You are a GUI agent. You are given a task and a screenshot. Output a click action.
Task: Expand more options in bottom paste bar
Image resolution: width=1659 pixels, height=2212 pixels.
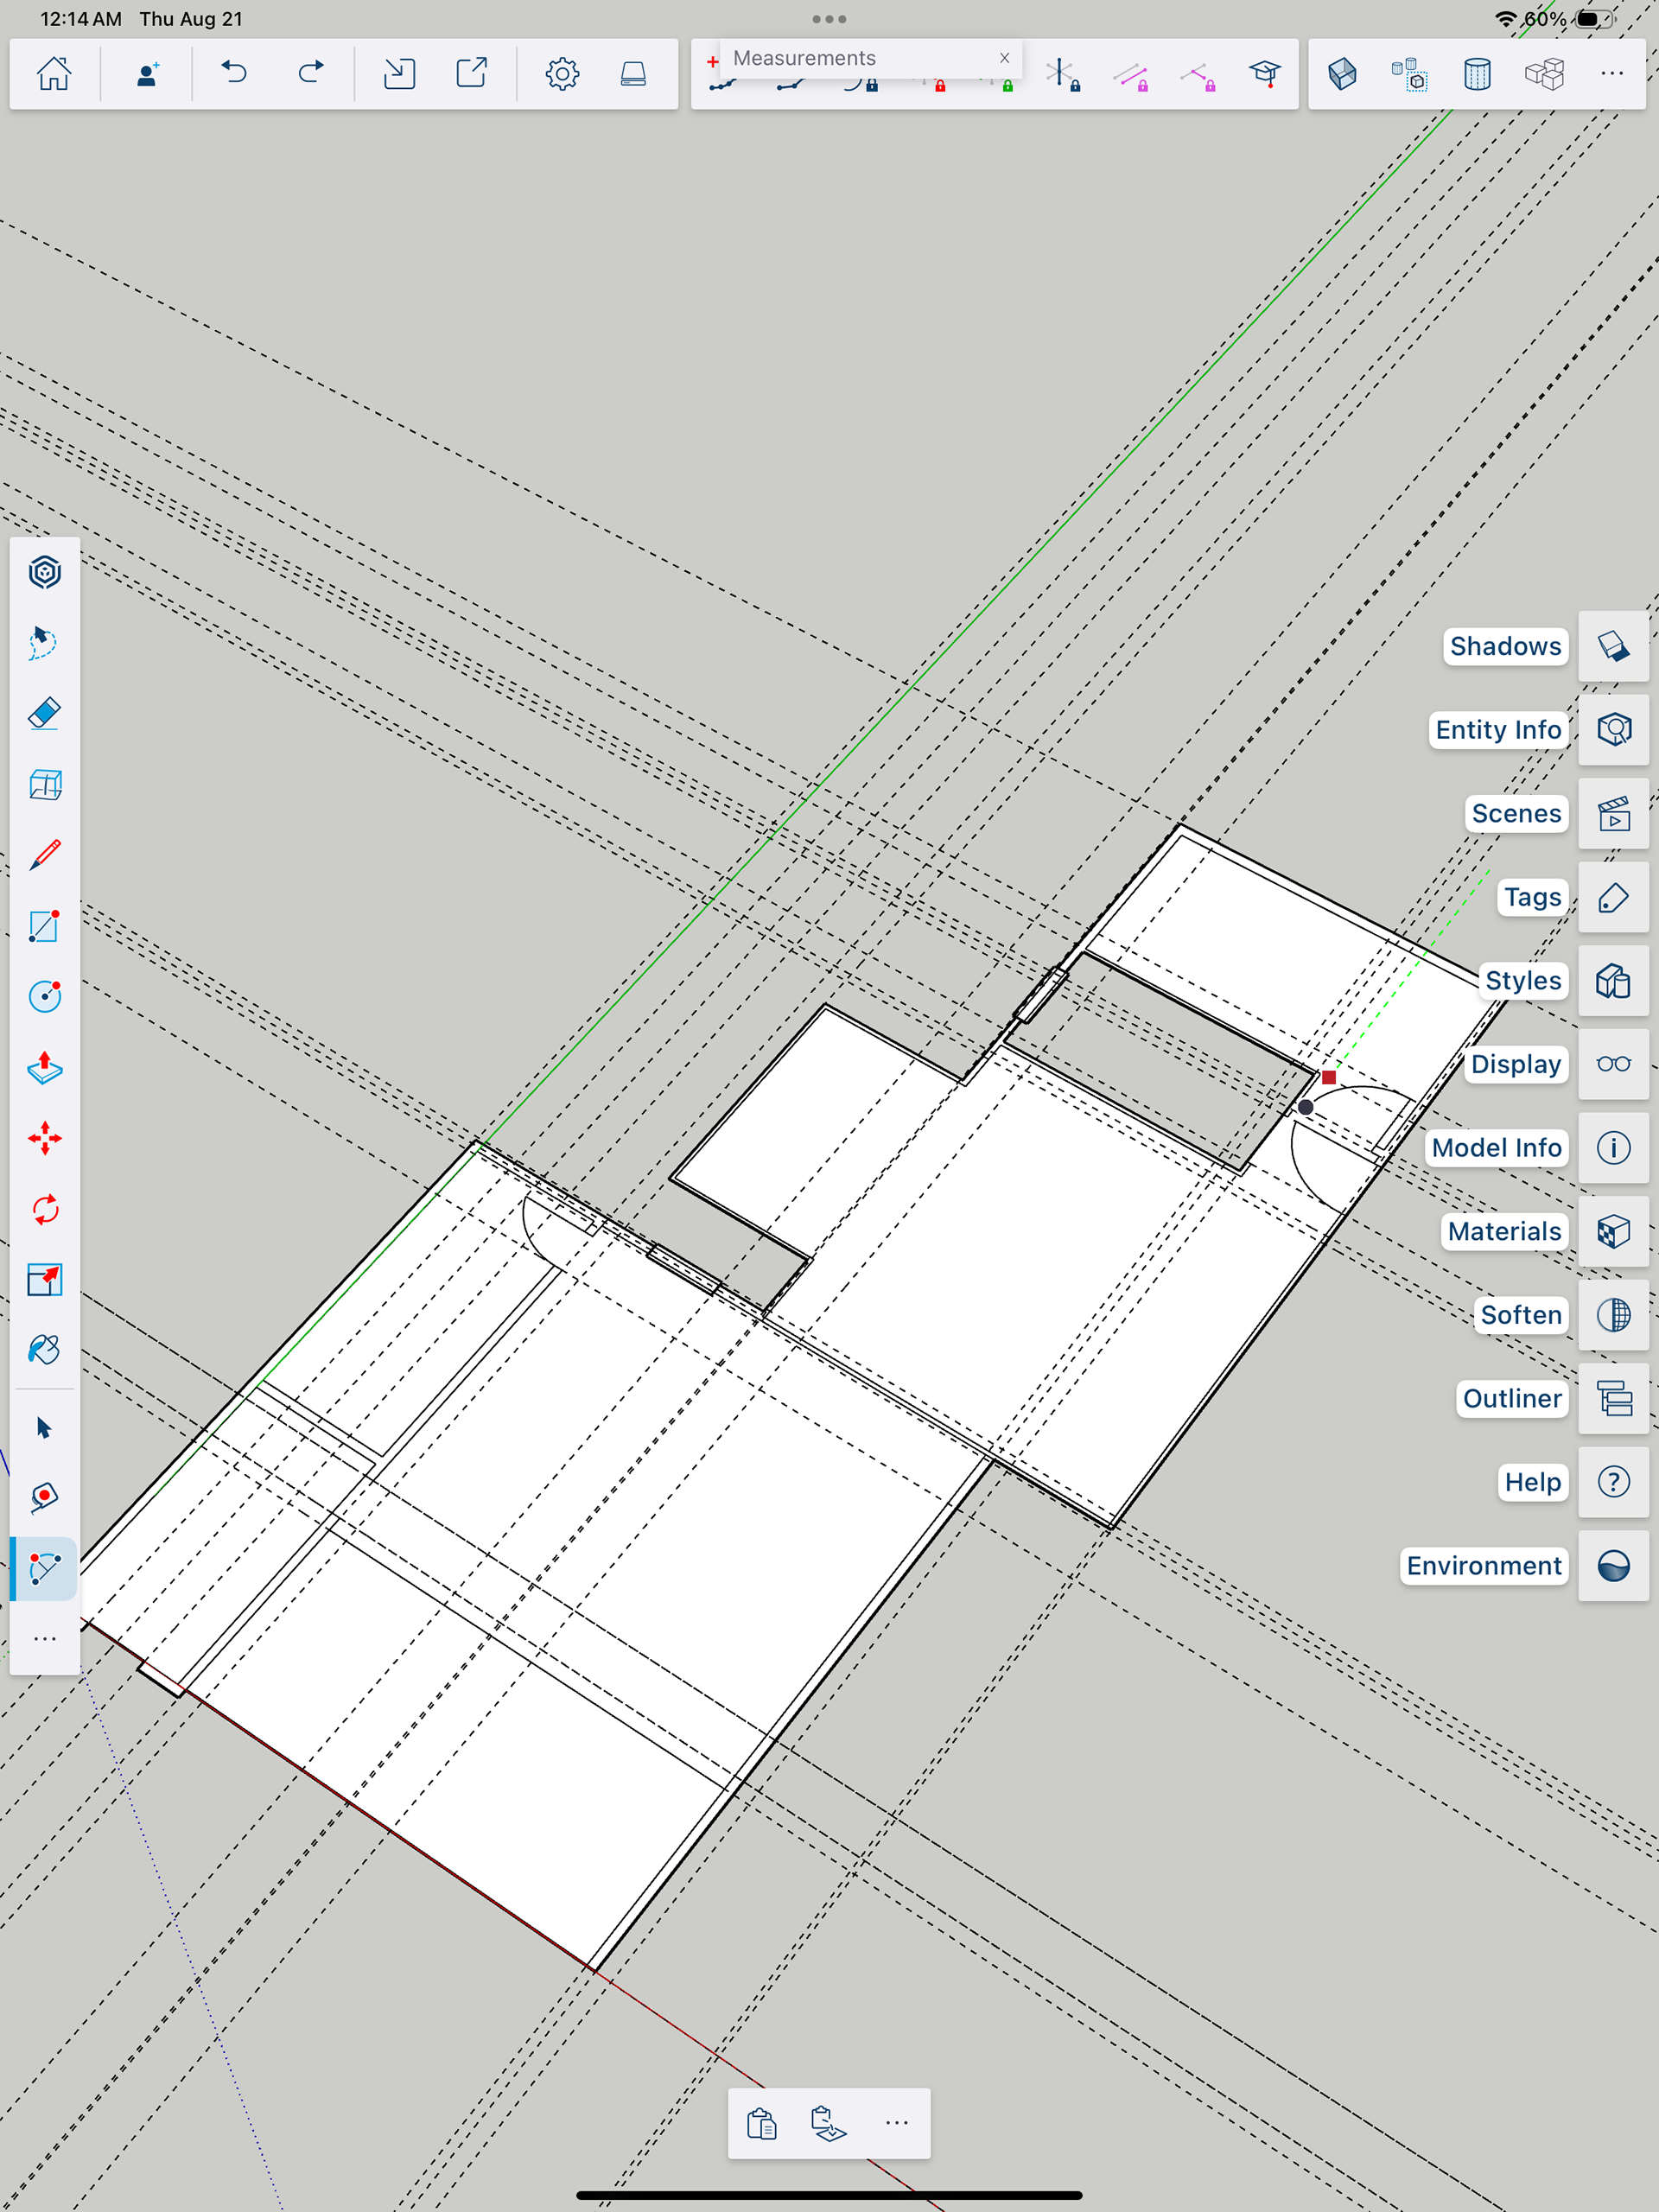897,2122
